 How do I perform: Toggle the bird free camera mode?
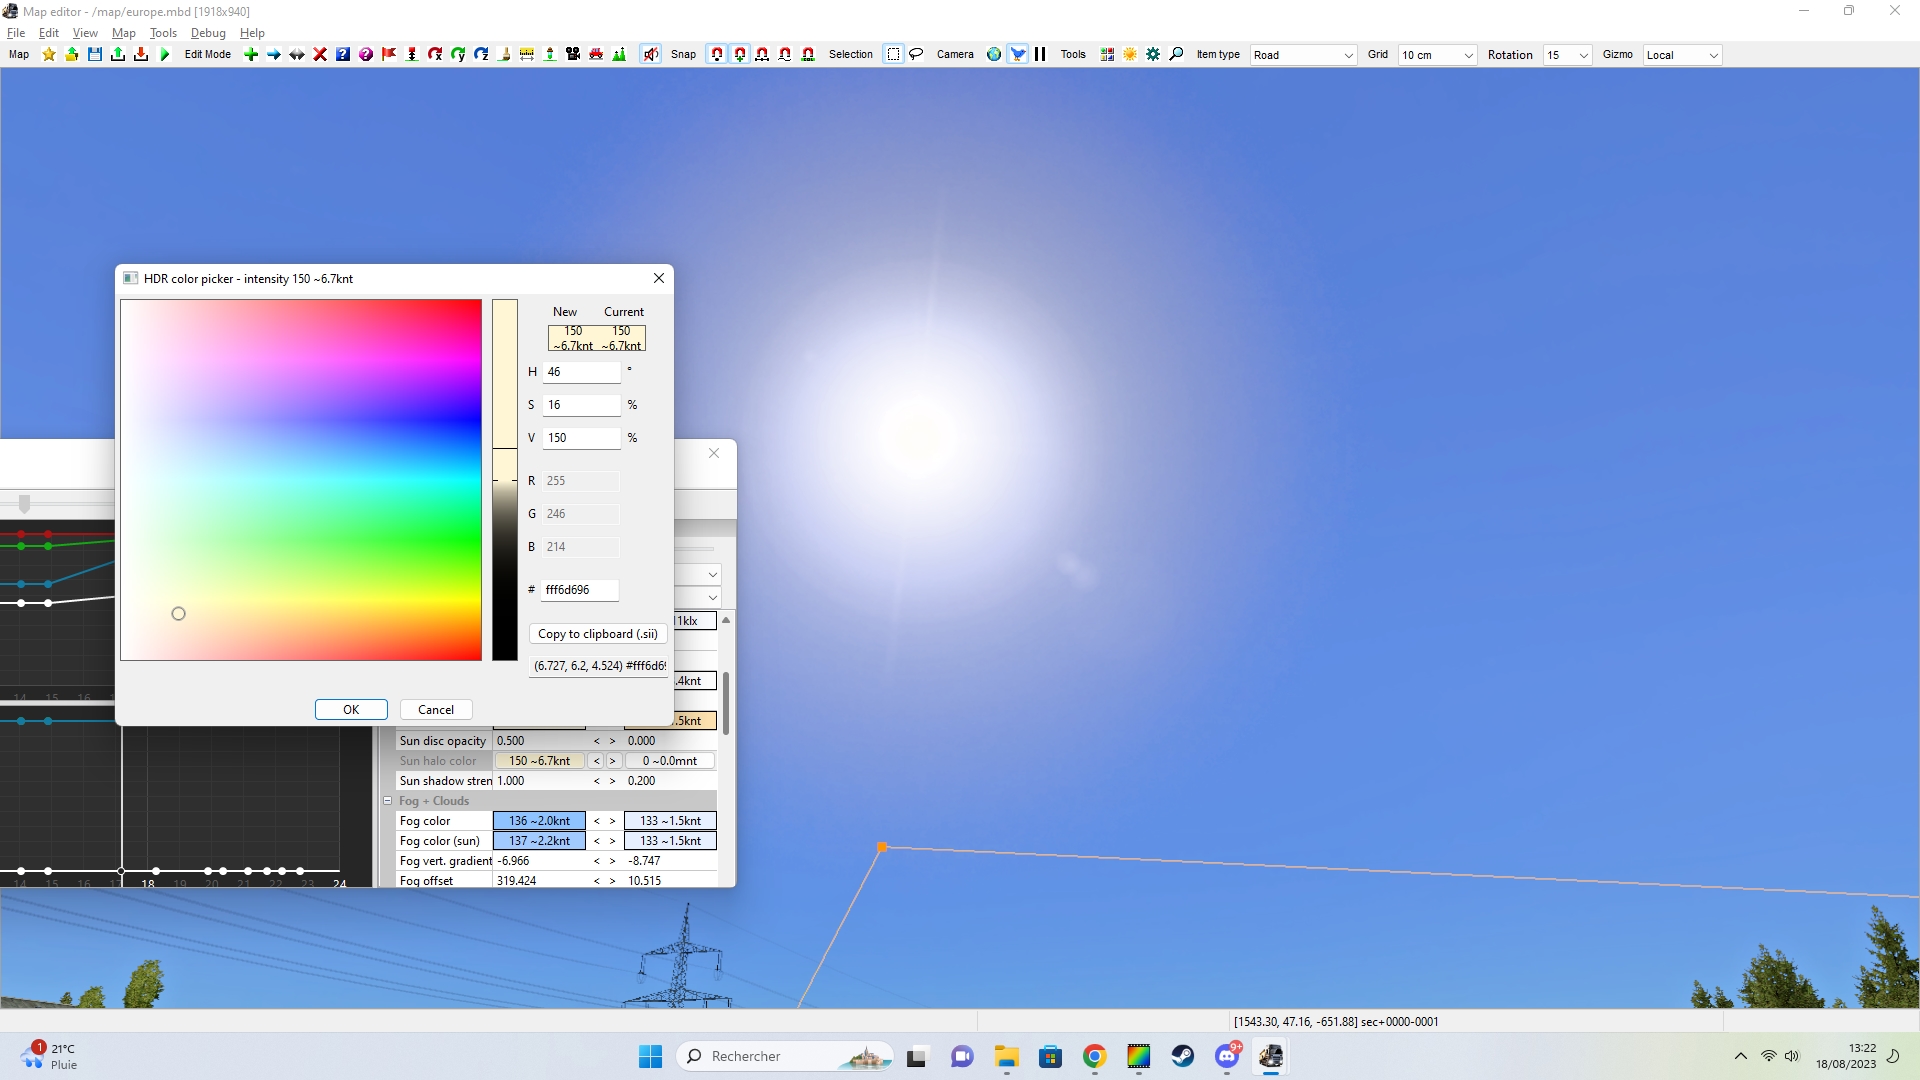click(1018, 55)
